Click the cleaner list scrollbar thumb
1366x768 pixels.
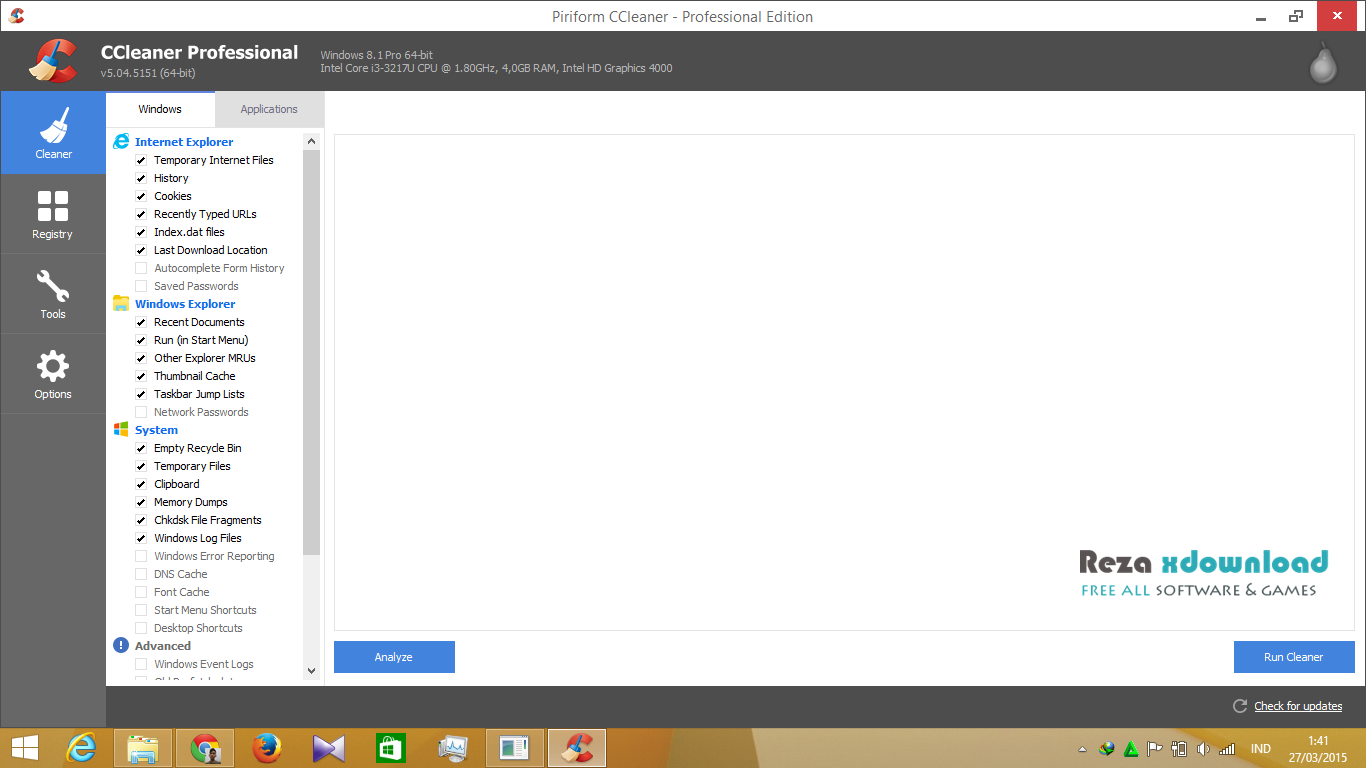click(x=311, y=352)
